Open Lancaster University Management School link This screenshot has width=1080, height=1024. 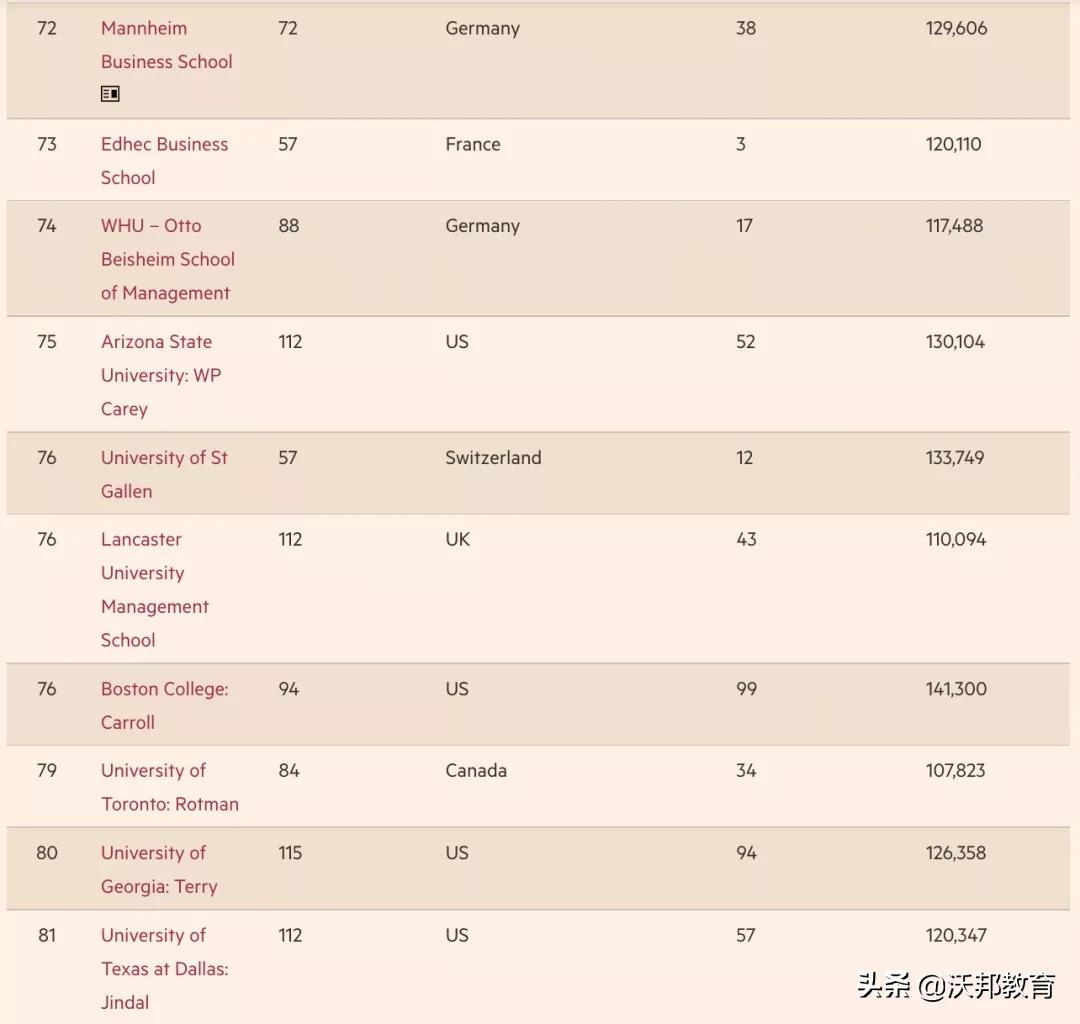(154, 589)
